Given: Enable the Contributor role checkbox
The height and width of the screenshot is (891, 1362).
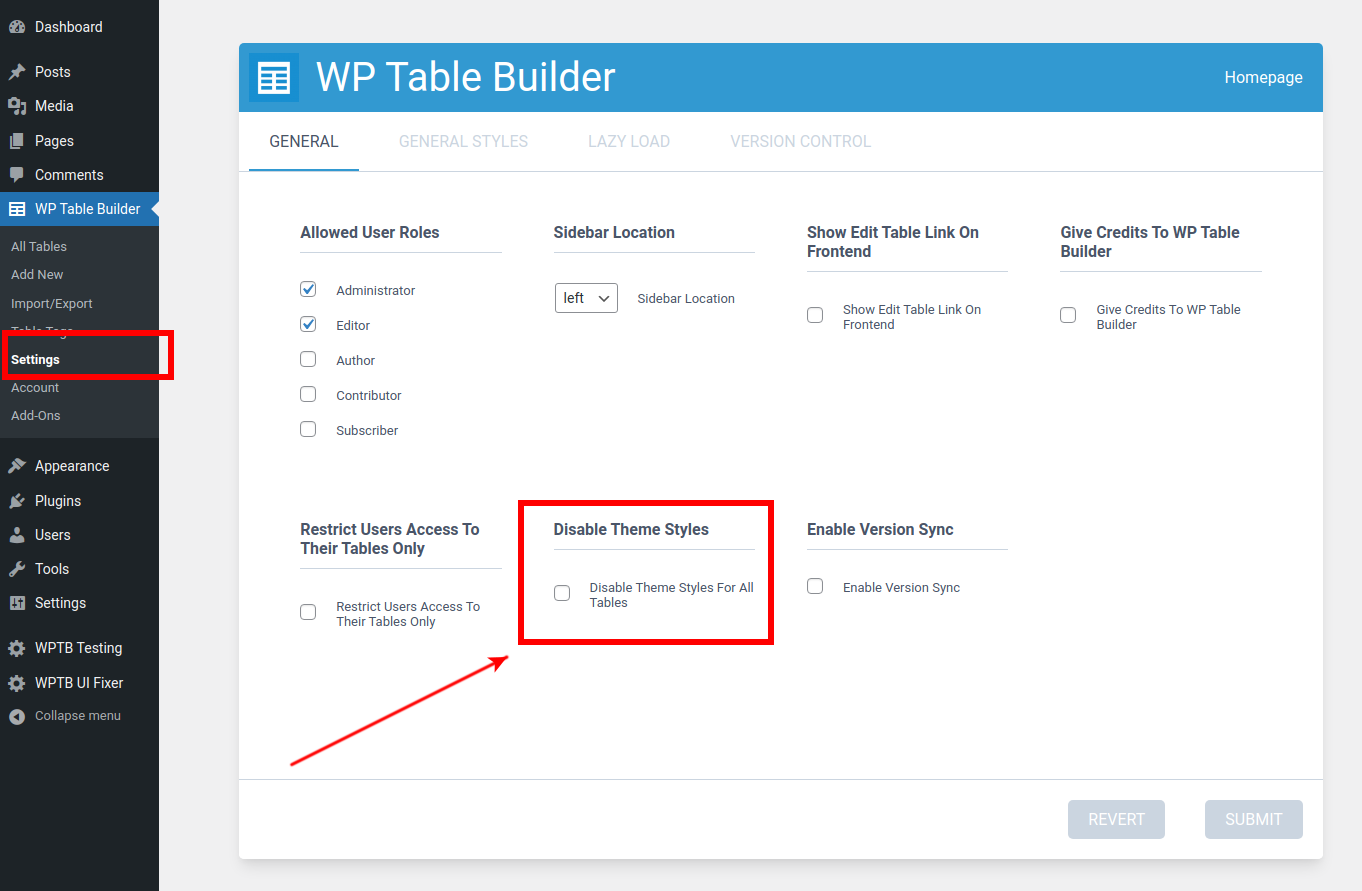Looking at the screenshot, I should click(308, 394).
